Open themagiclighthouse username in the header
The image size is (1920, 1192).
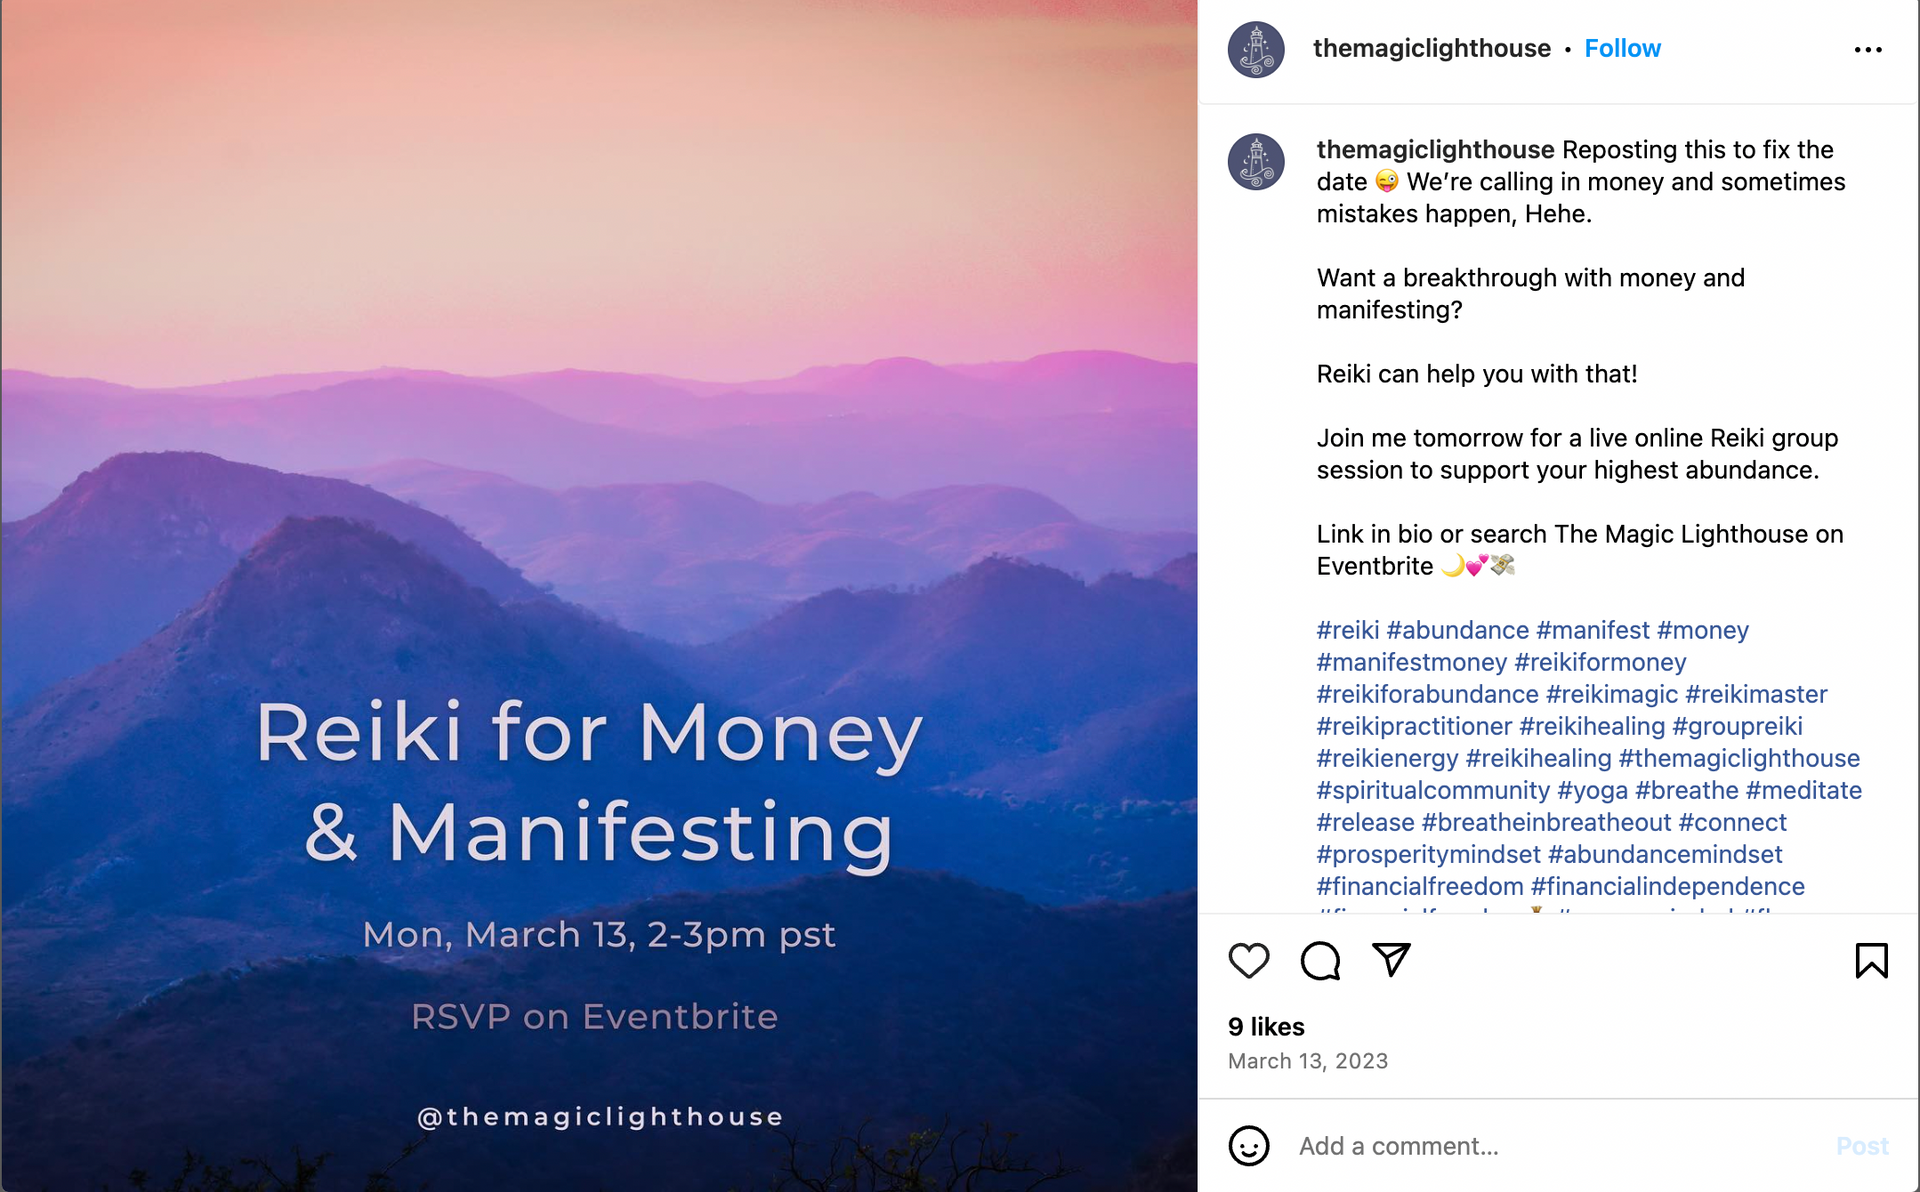pyautogui.click(x=1431, y=49)
